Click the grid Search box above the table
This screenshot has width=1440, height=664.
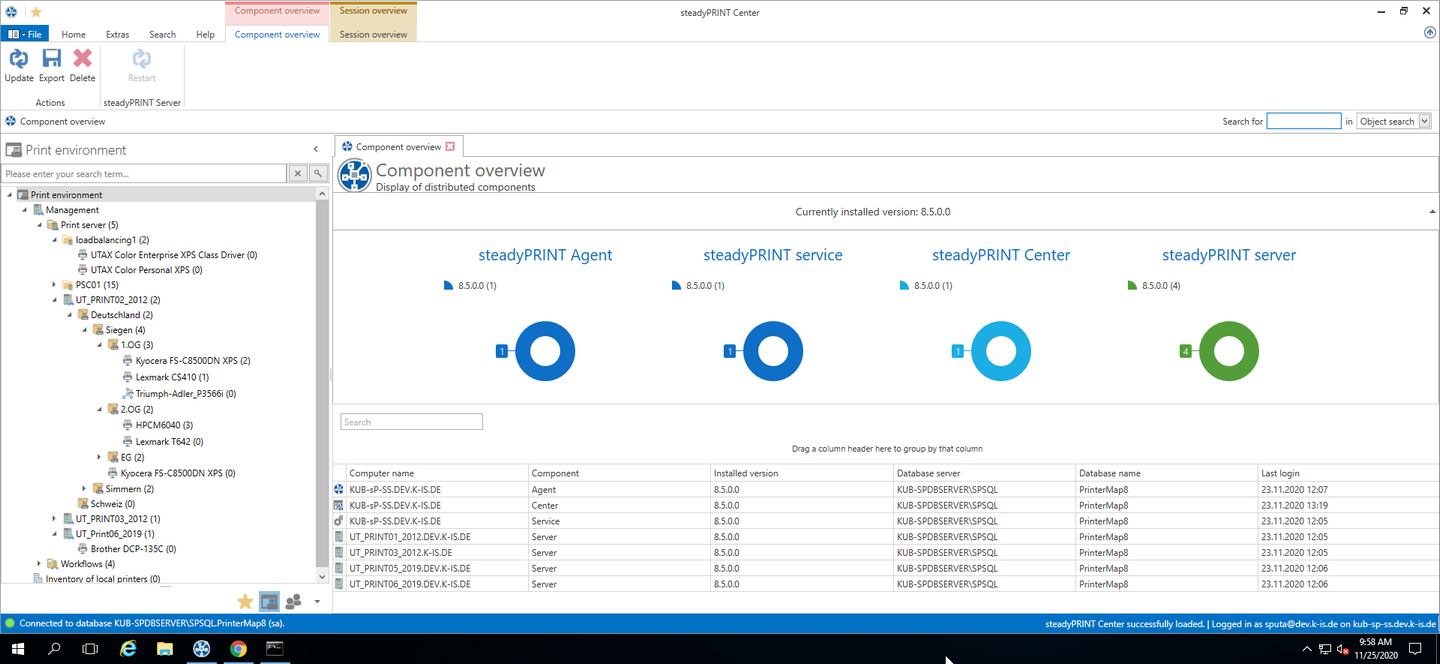[x=412, y=422]
